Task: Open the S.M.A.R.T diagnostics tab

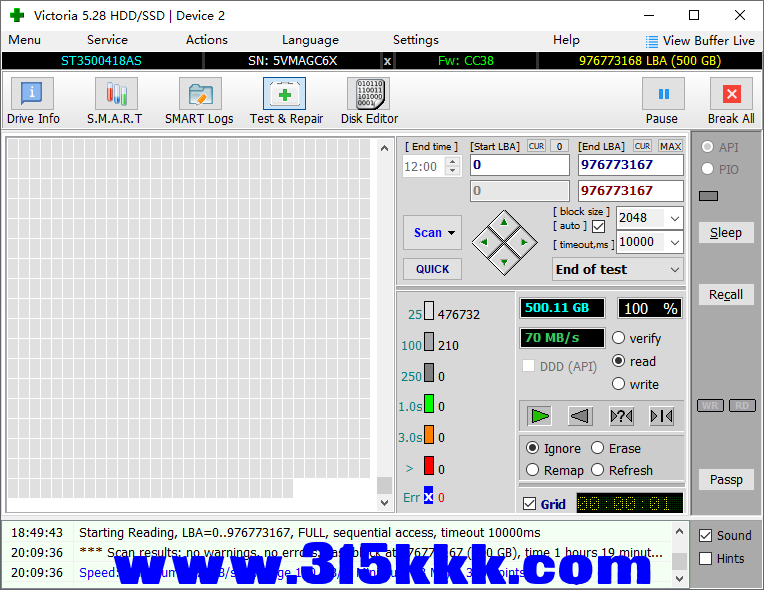Action: (115, 102)
